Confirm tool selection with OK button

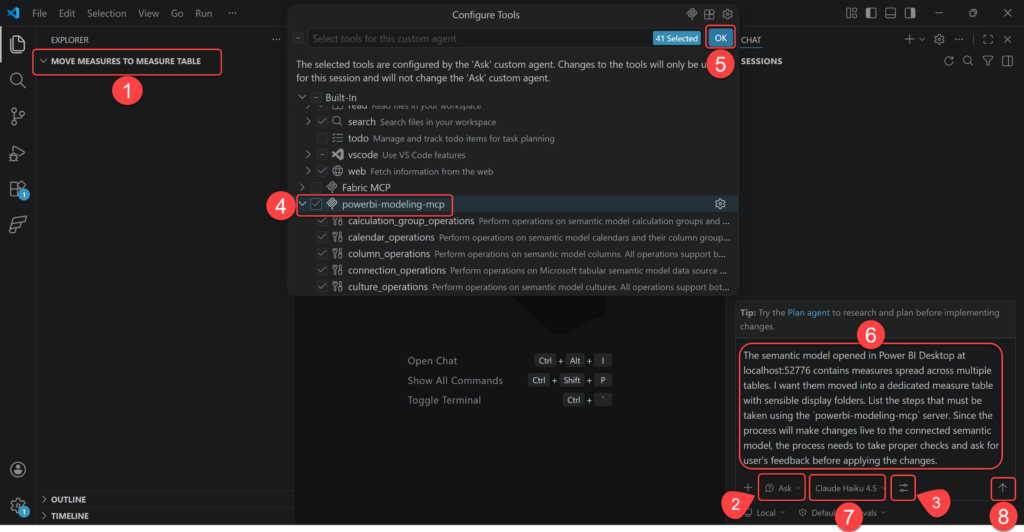(x=720, y=38)
